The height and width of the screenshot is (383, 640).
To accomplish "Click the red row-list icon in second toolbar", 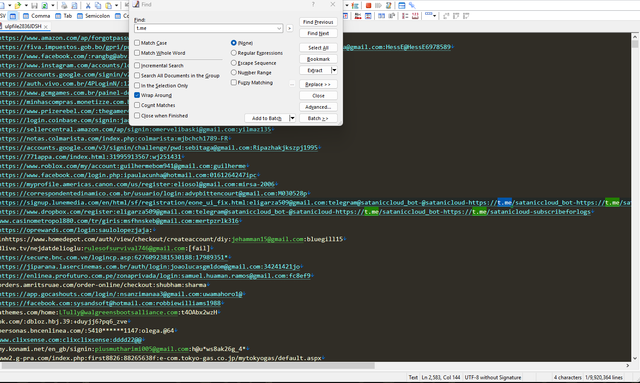I will [405, 16].
